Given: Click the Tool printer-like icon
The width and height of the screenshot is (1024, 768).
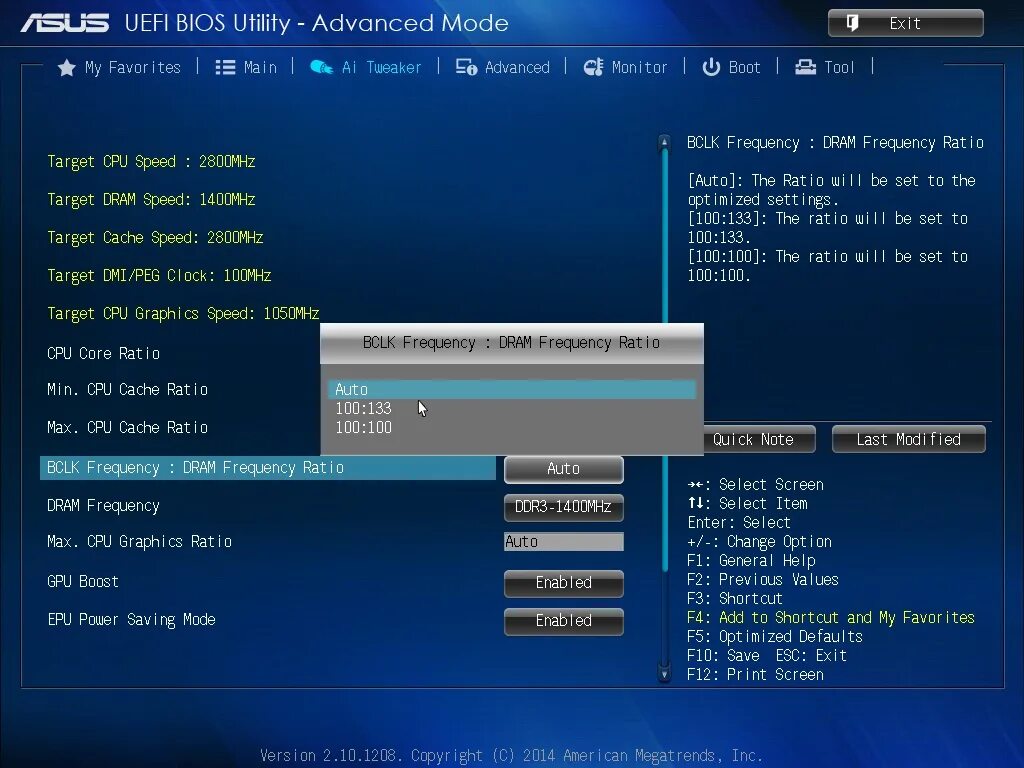Looking at the screenshot, I should [805, 67].
